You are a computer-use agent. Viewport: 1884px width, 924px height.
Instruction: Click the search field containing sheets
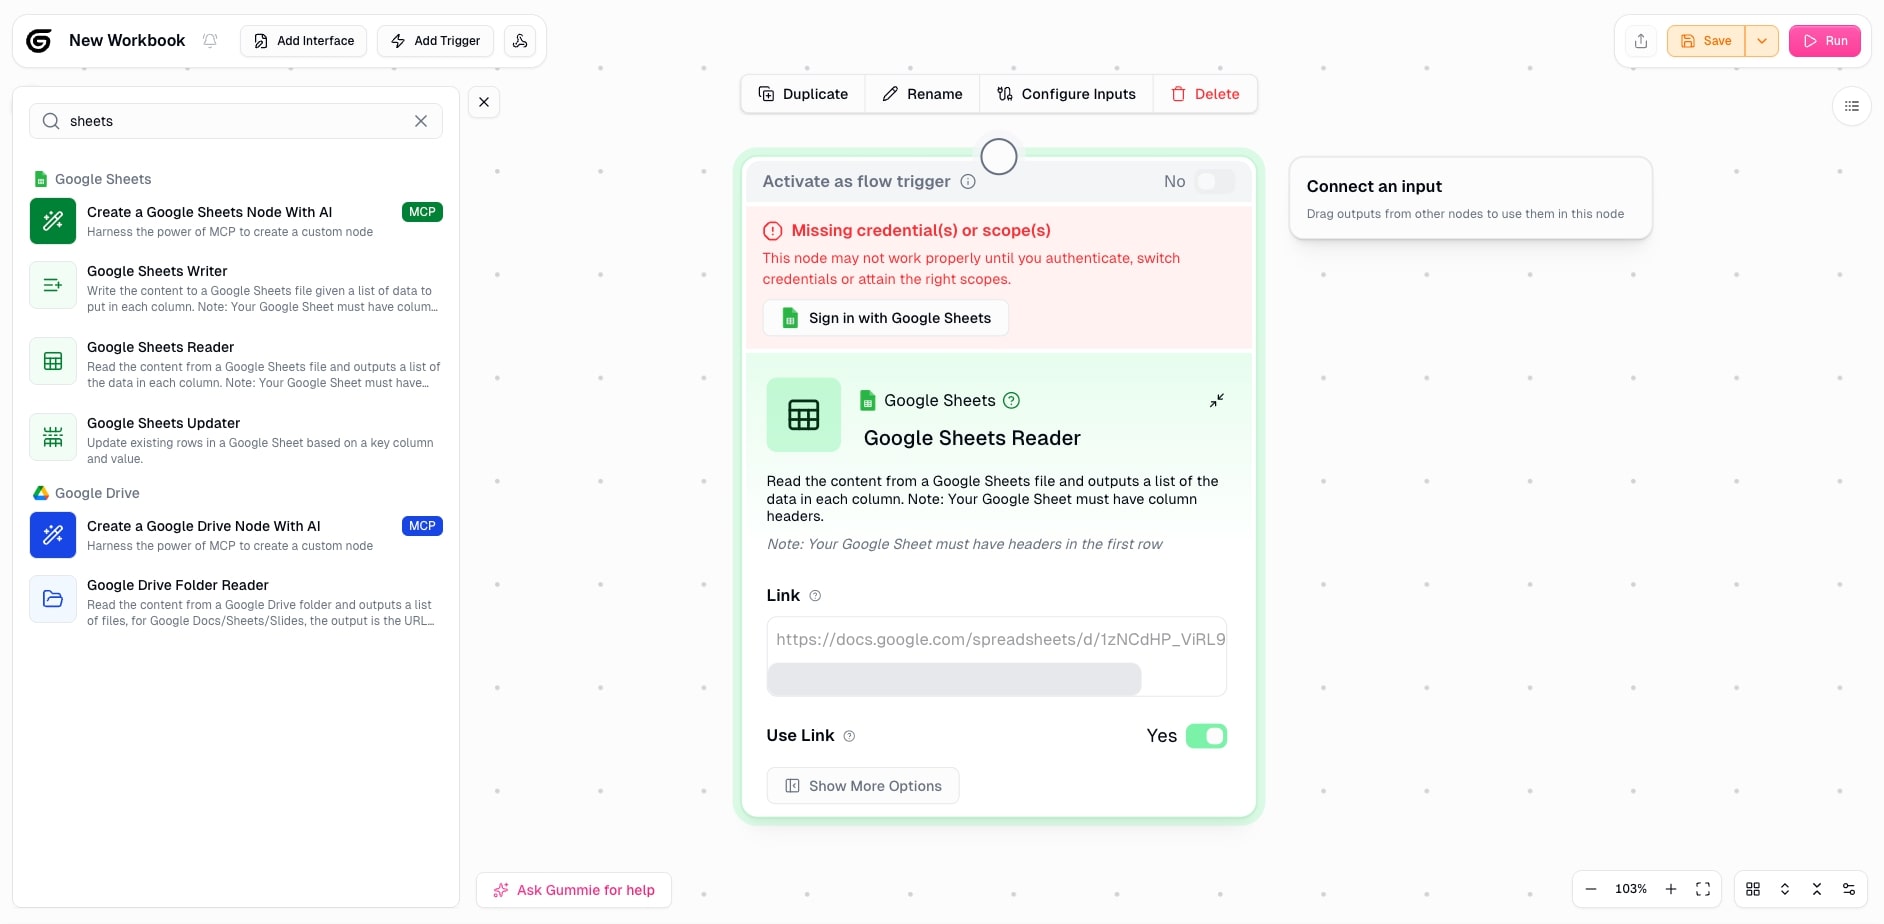(236, 121)
